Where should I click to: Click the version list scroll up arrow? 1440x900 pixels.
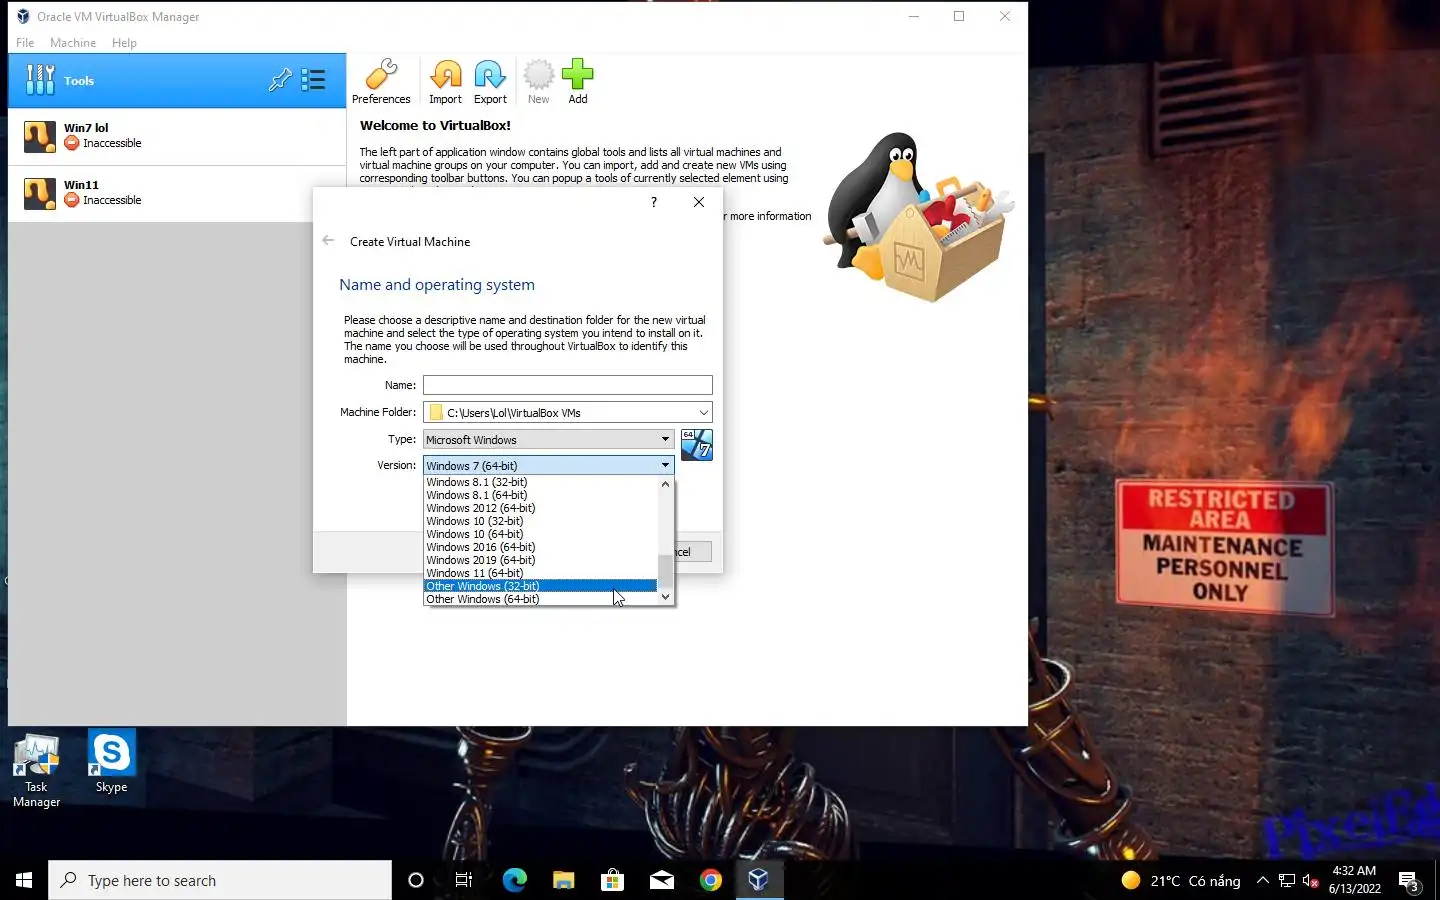click(665, 484)
